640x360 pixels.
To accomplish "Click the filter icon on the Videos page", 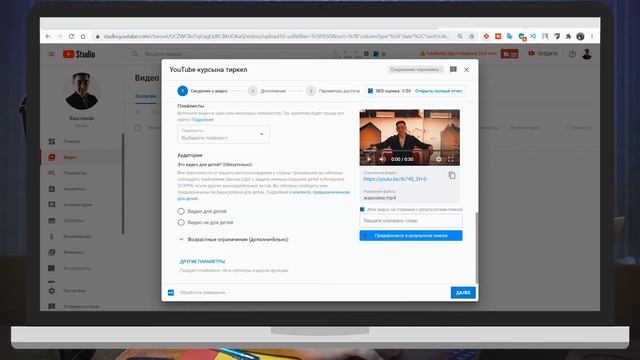I will [x=138, y=111].
